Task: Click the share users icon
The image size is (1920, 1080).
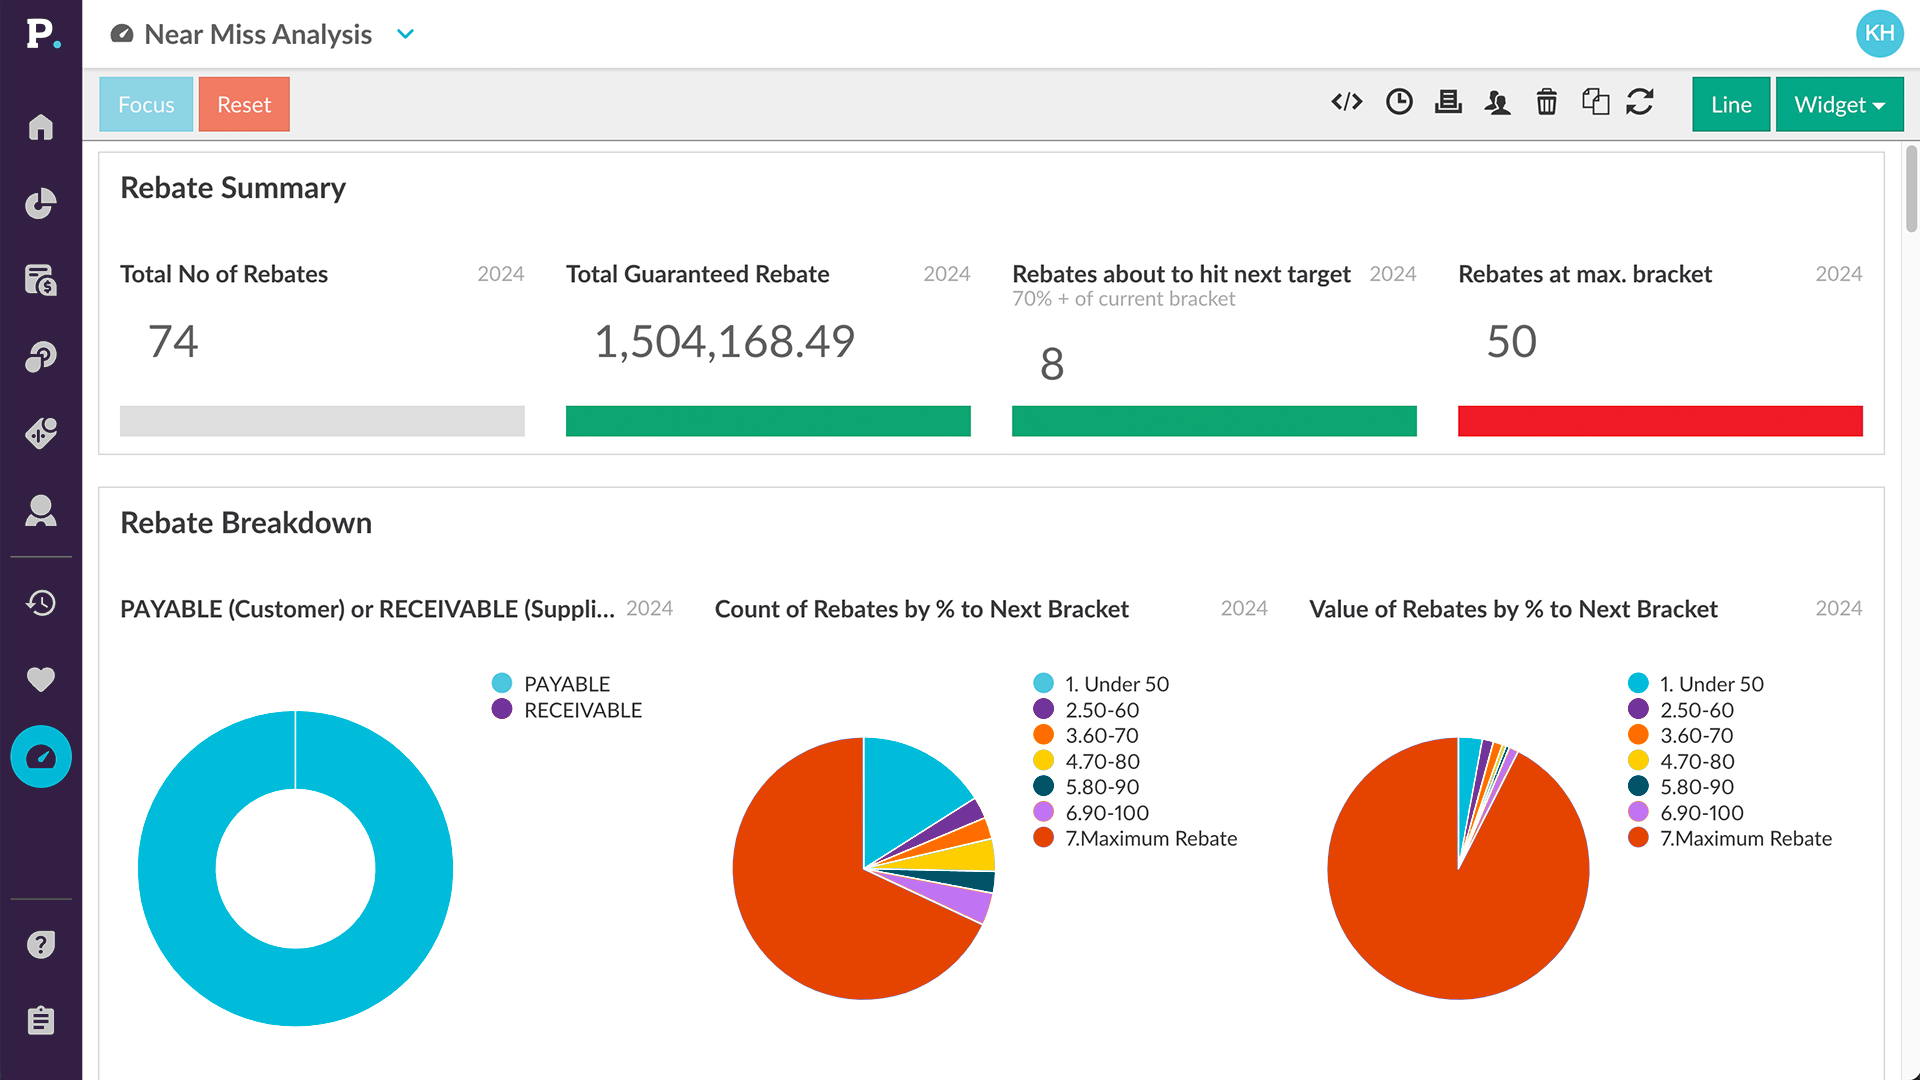Action: (1497, 102)
